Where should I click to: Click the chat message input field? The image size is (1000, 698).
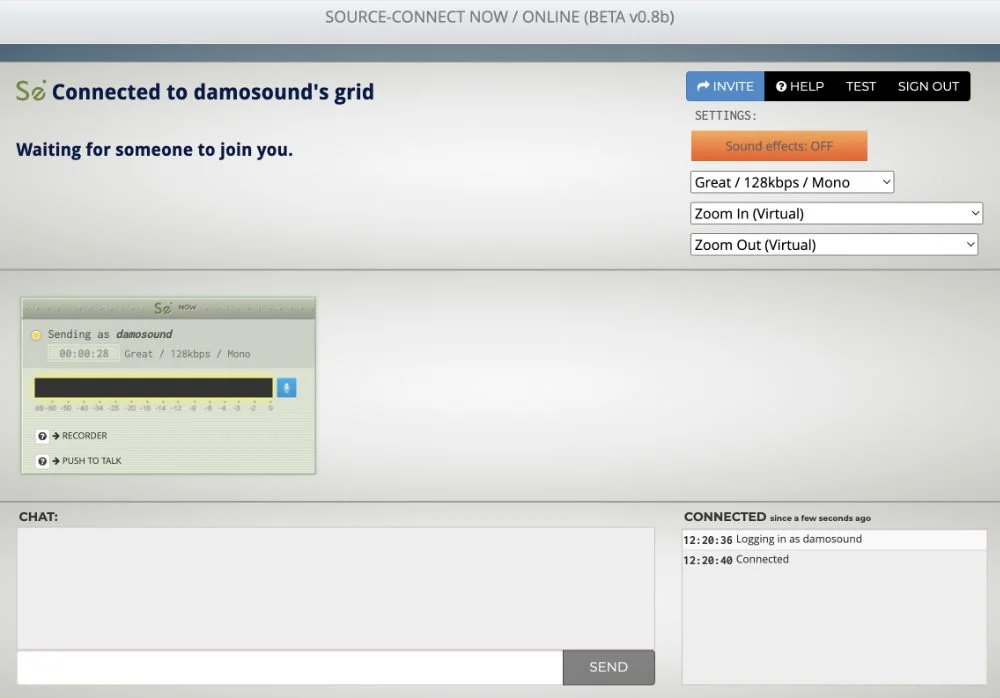pyautogui.click(x=290, y=667)
